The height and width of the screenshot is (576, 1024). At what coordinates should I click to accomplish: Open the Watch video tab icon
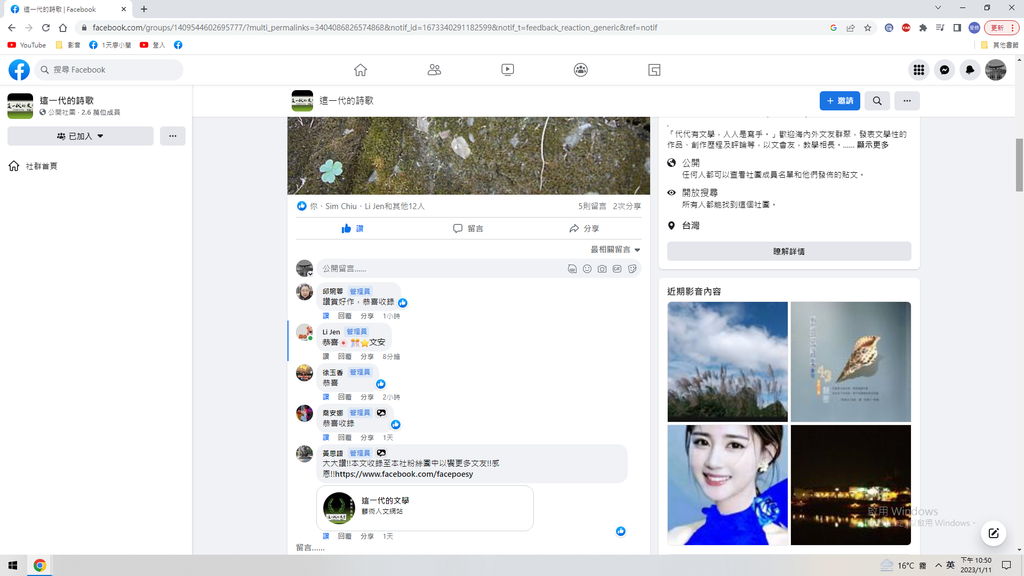(x=508, y=70)
